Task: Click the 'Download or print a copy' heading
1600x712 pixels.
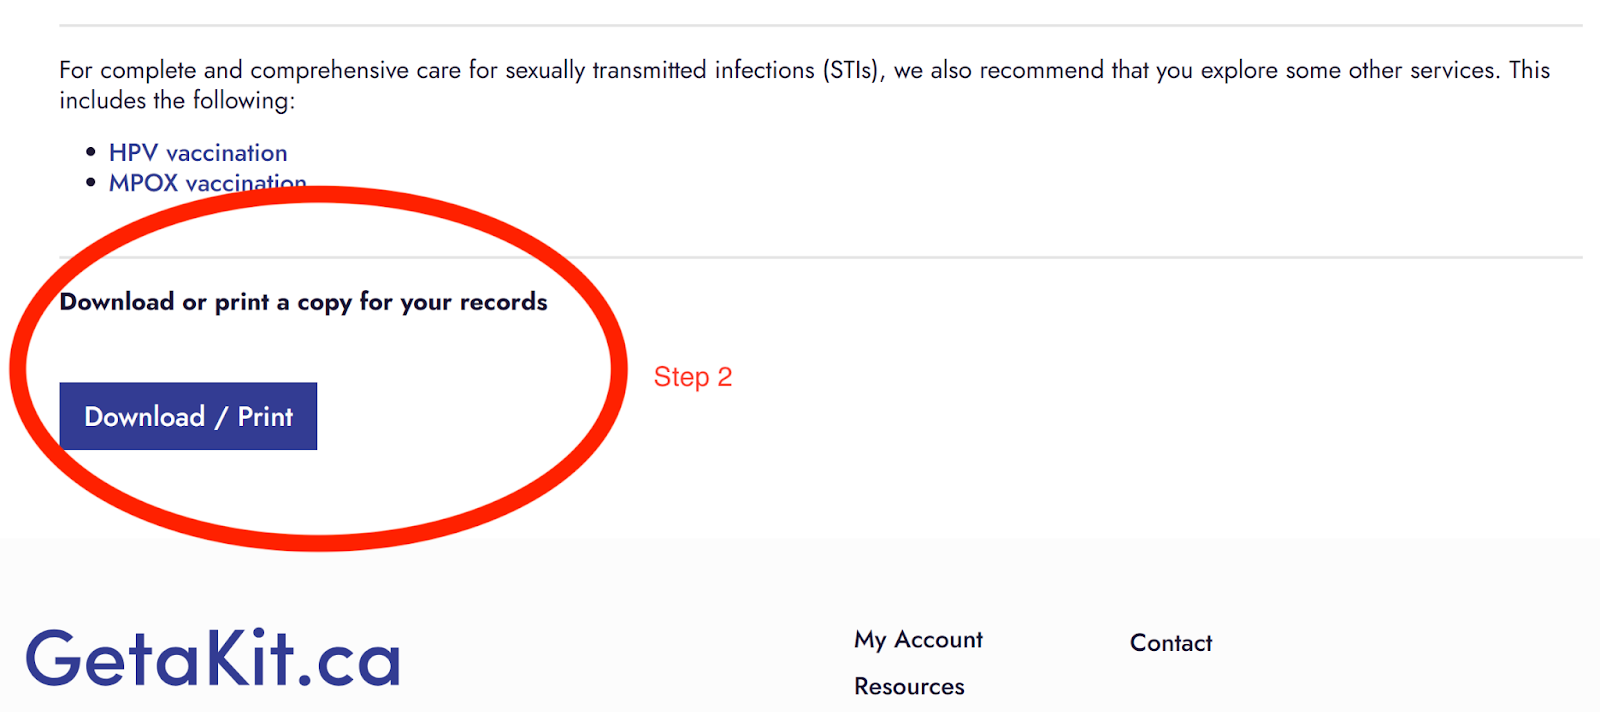Action: click(x=303, y=302)
